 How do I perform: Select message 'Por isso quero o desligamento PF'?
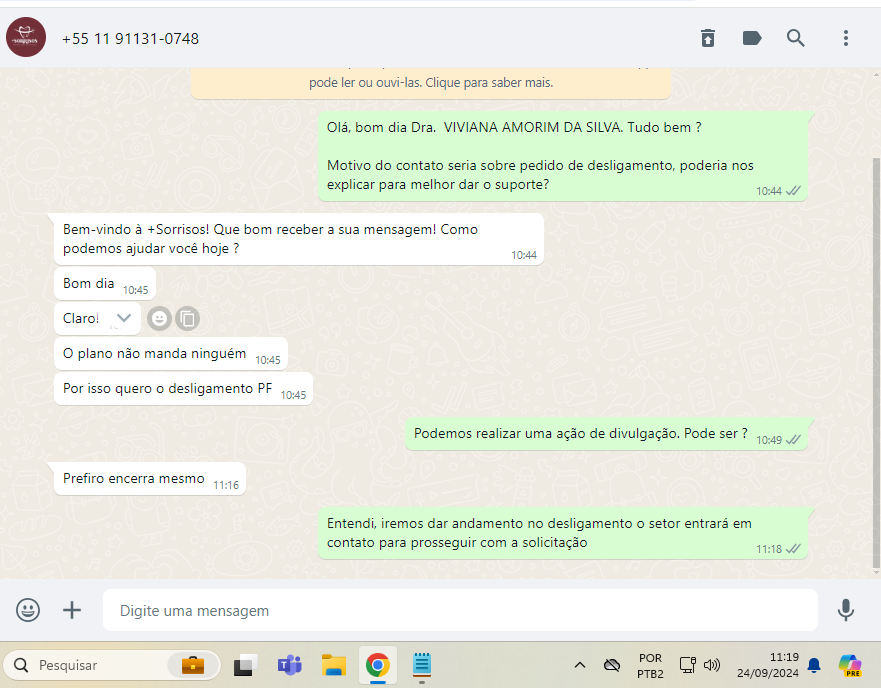coord(183,389)
